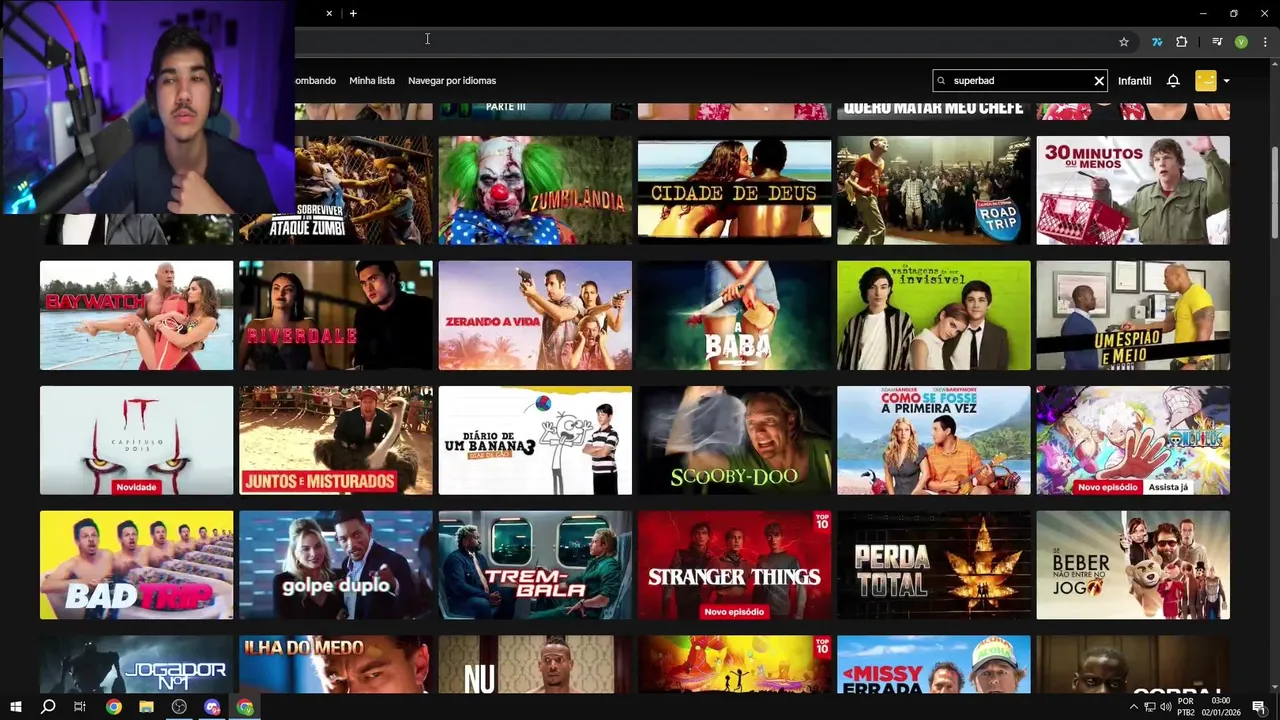Open the Jogador Nº1 title
1280x720 pixels.
[x=136, y=664]
